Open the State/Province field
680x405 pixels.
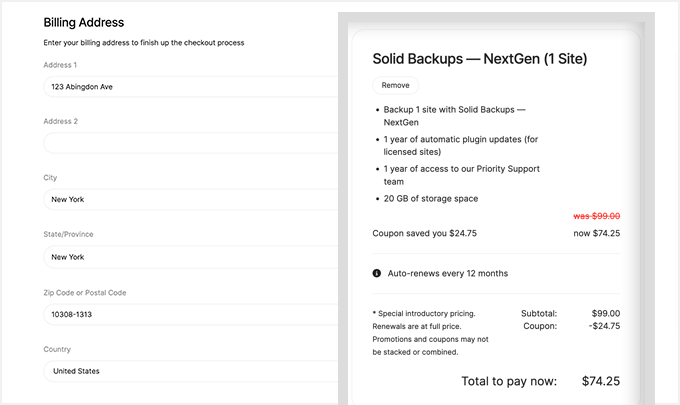click(x=190, y=257)
